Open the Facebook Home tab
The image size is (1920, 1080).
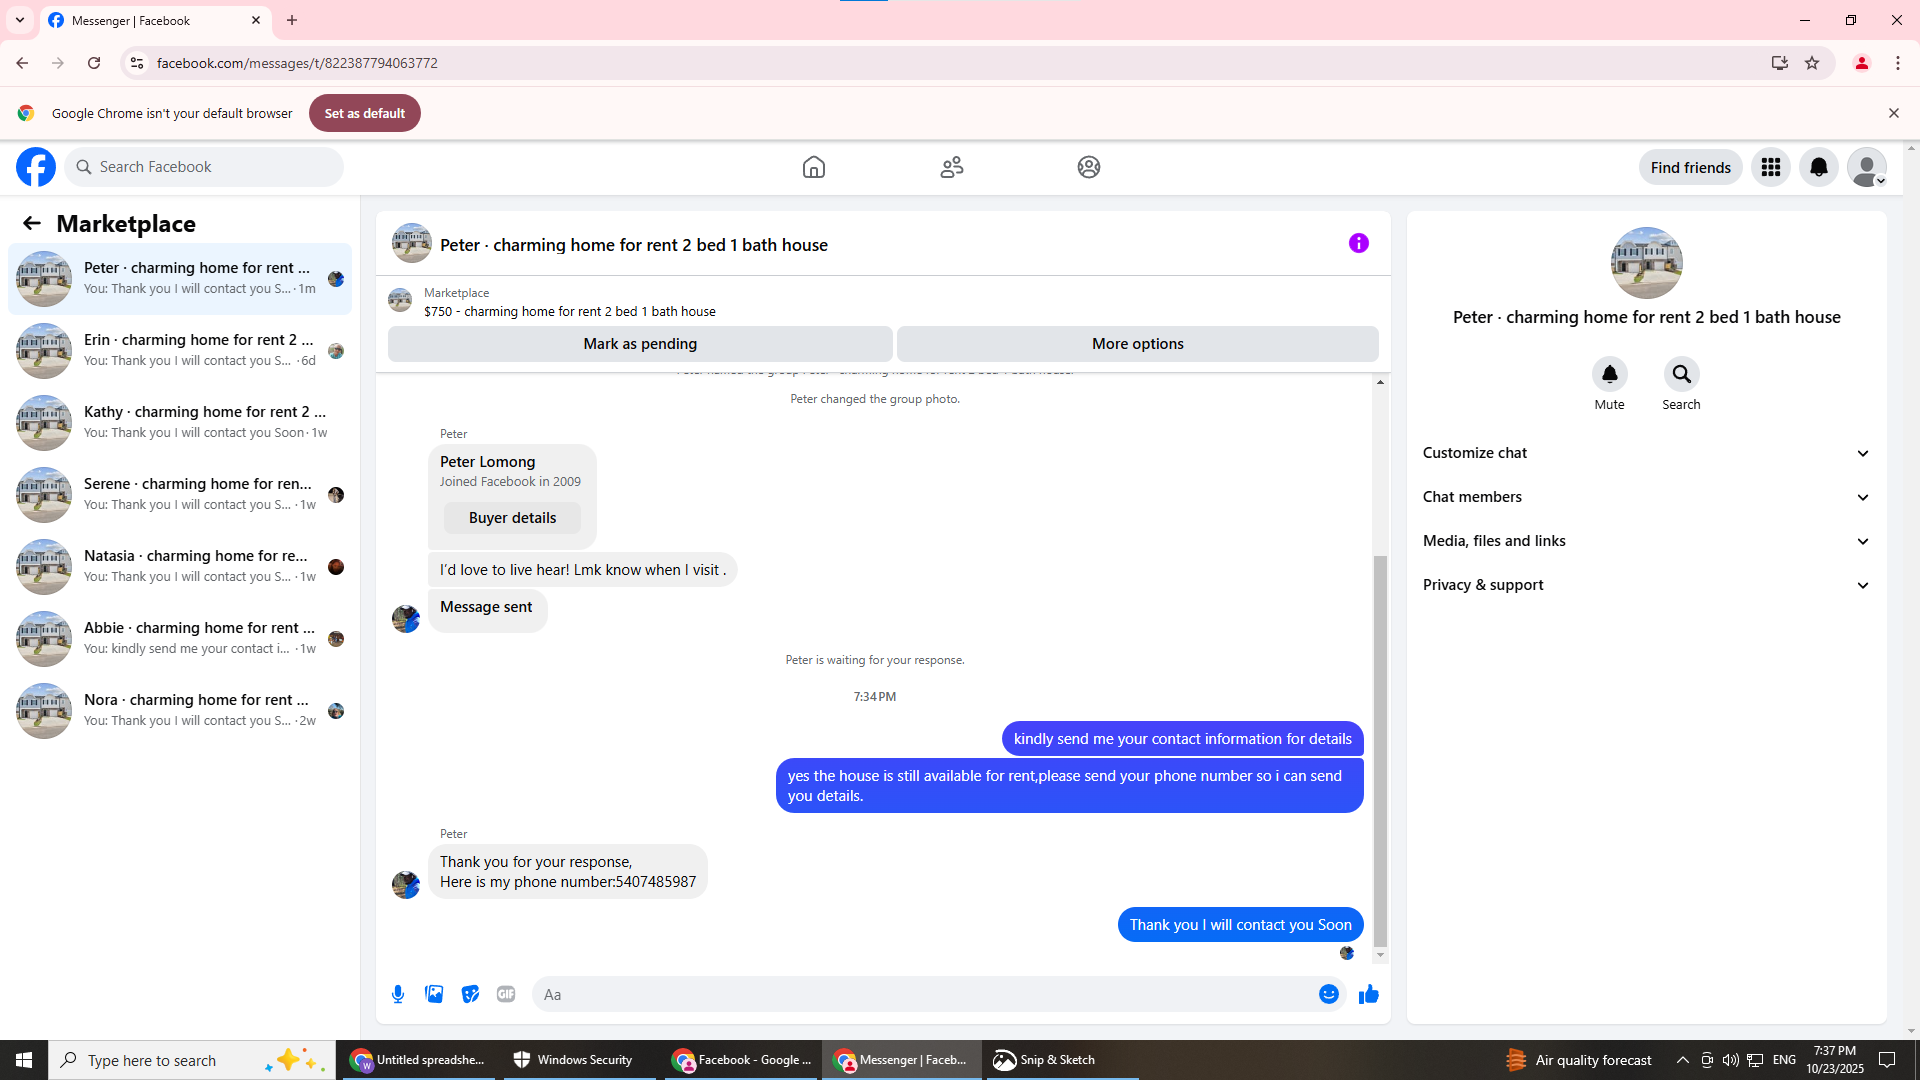(814, 167)
